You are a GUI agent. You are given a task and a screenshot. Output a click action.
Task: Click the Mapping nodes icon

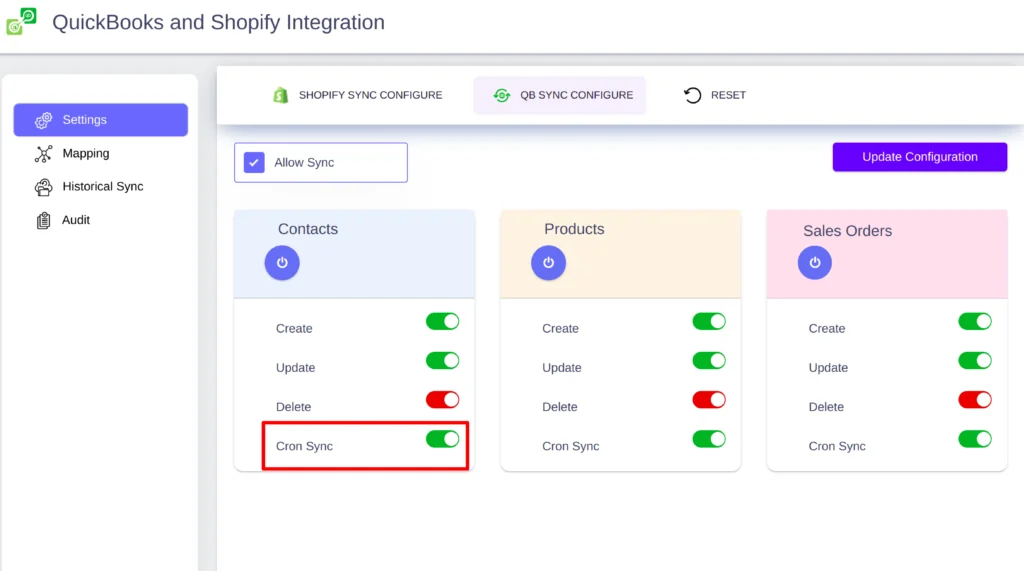tap(44, 154)
